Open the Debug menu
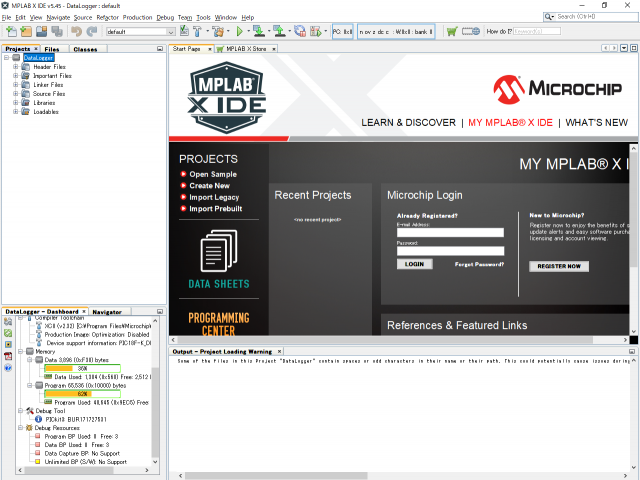Viewport: 640px width, 480px height. 165,18
